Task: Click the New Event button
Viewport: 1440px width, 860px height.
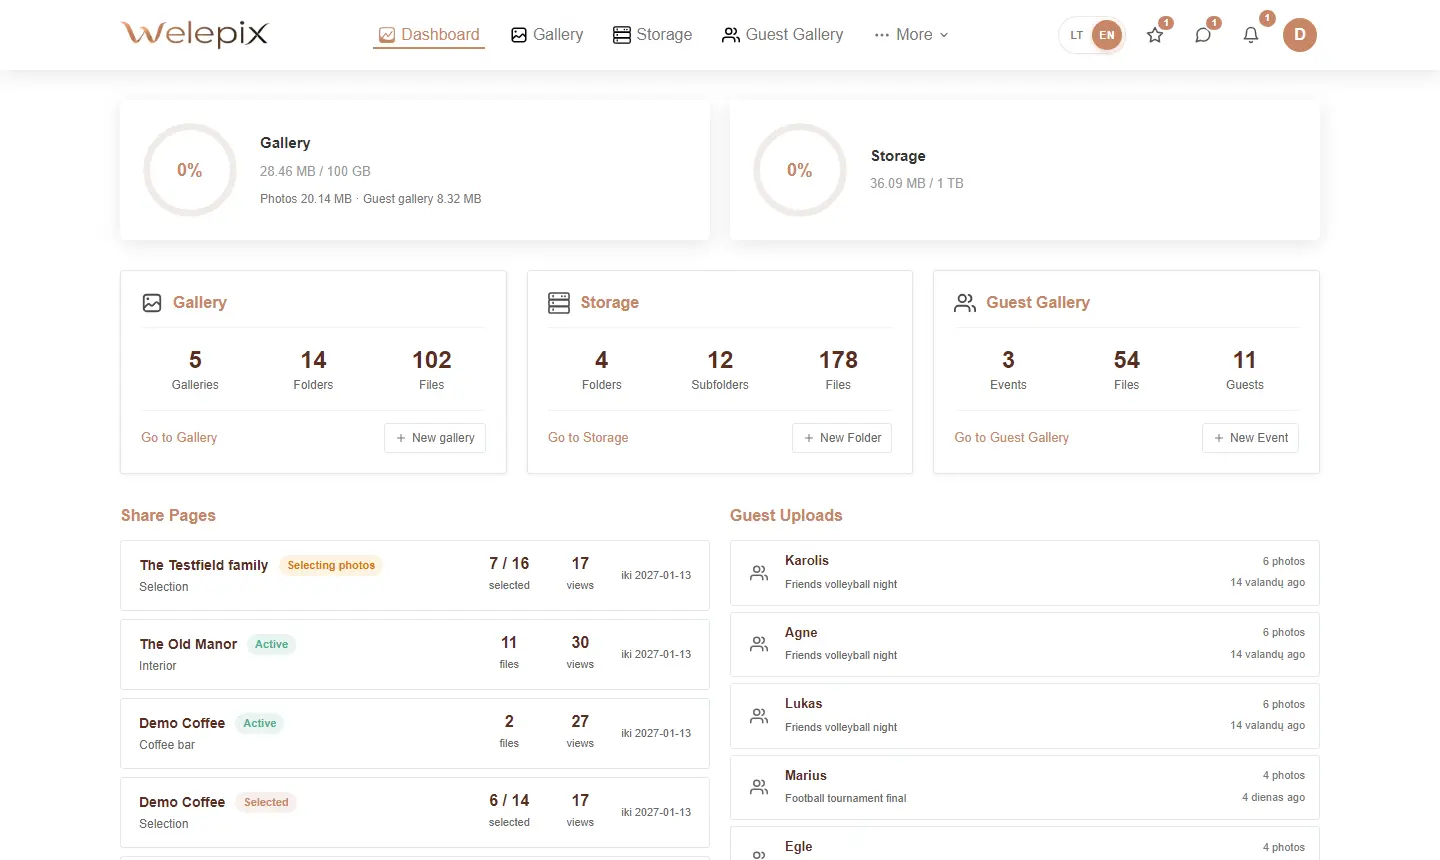Action: point(1250,438)
